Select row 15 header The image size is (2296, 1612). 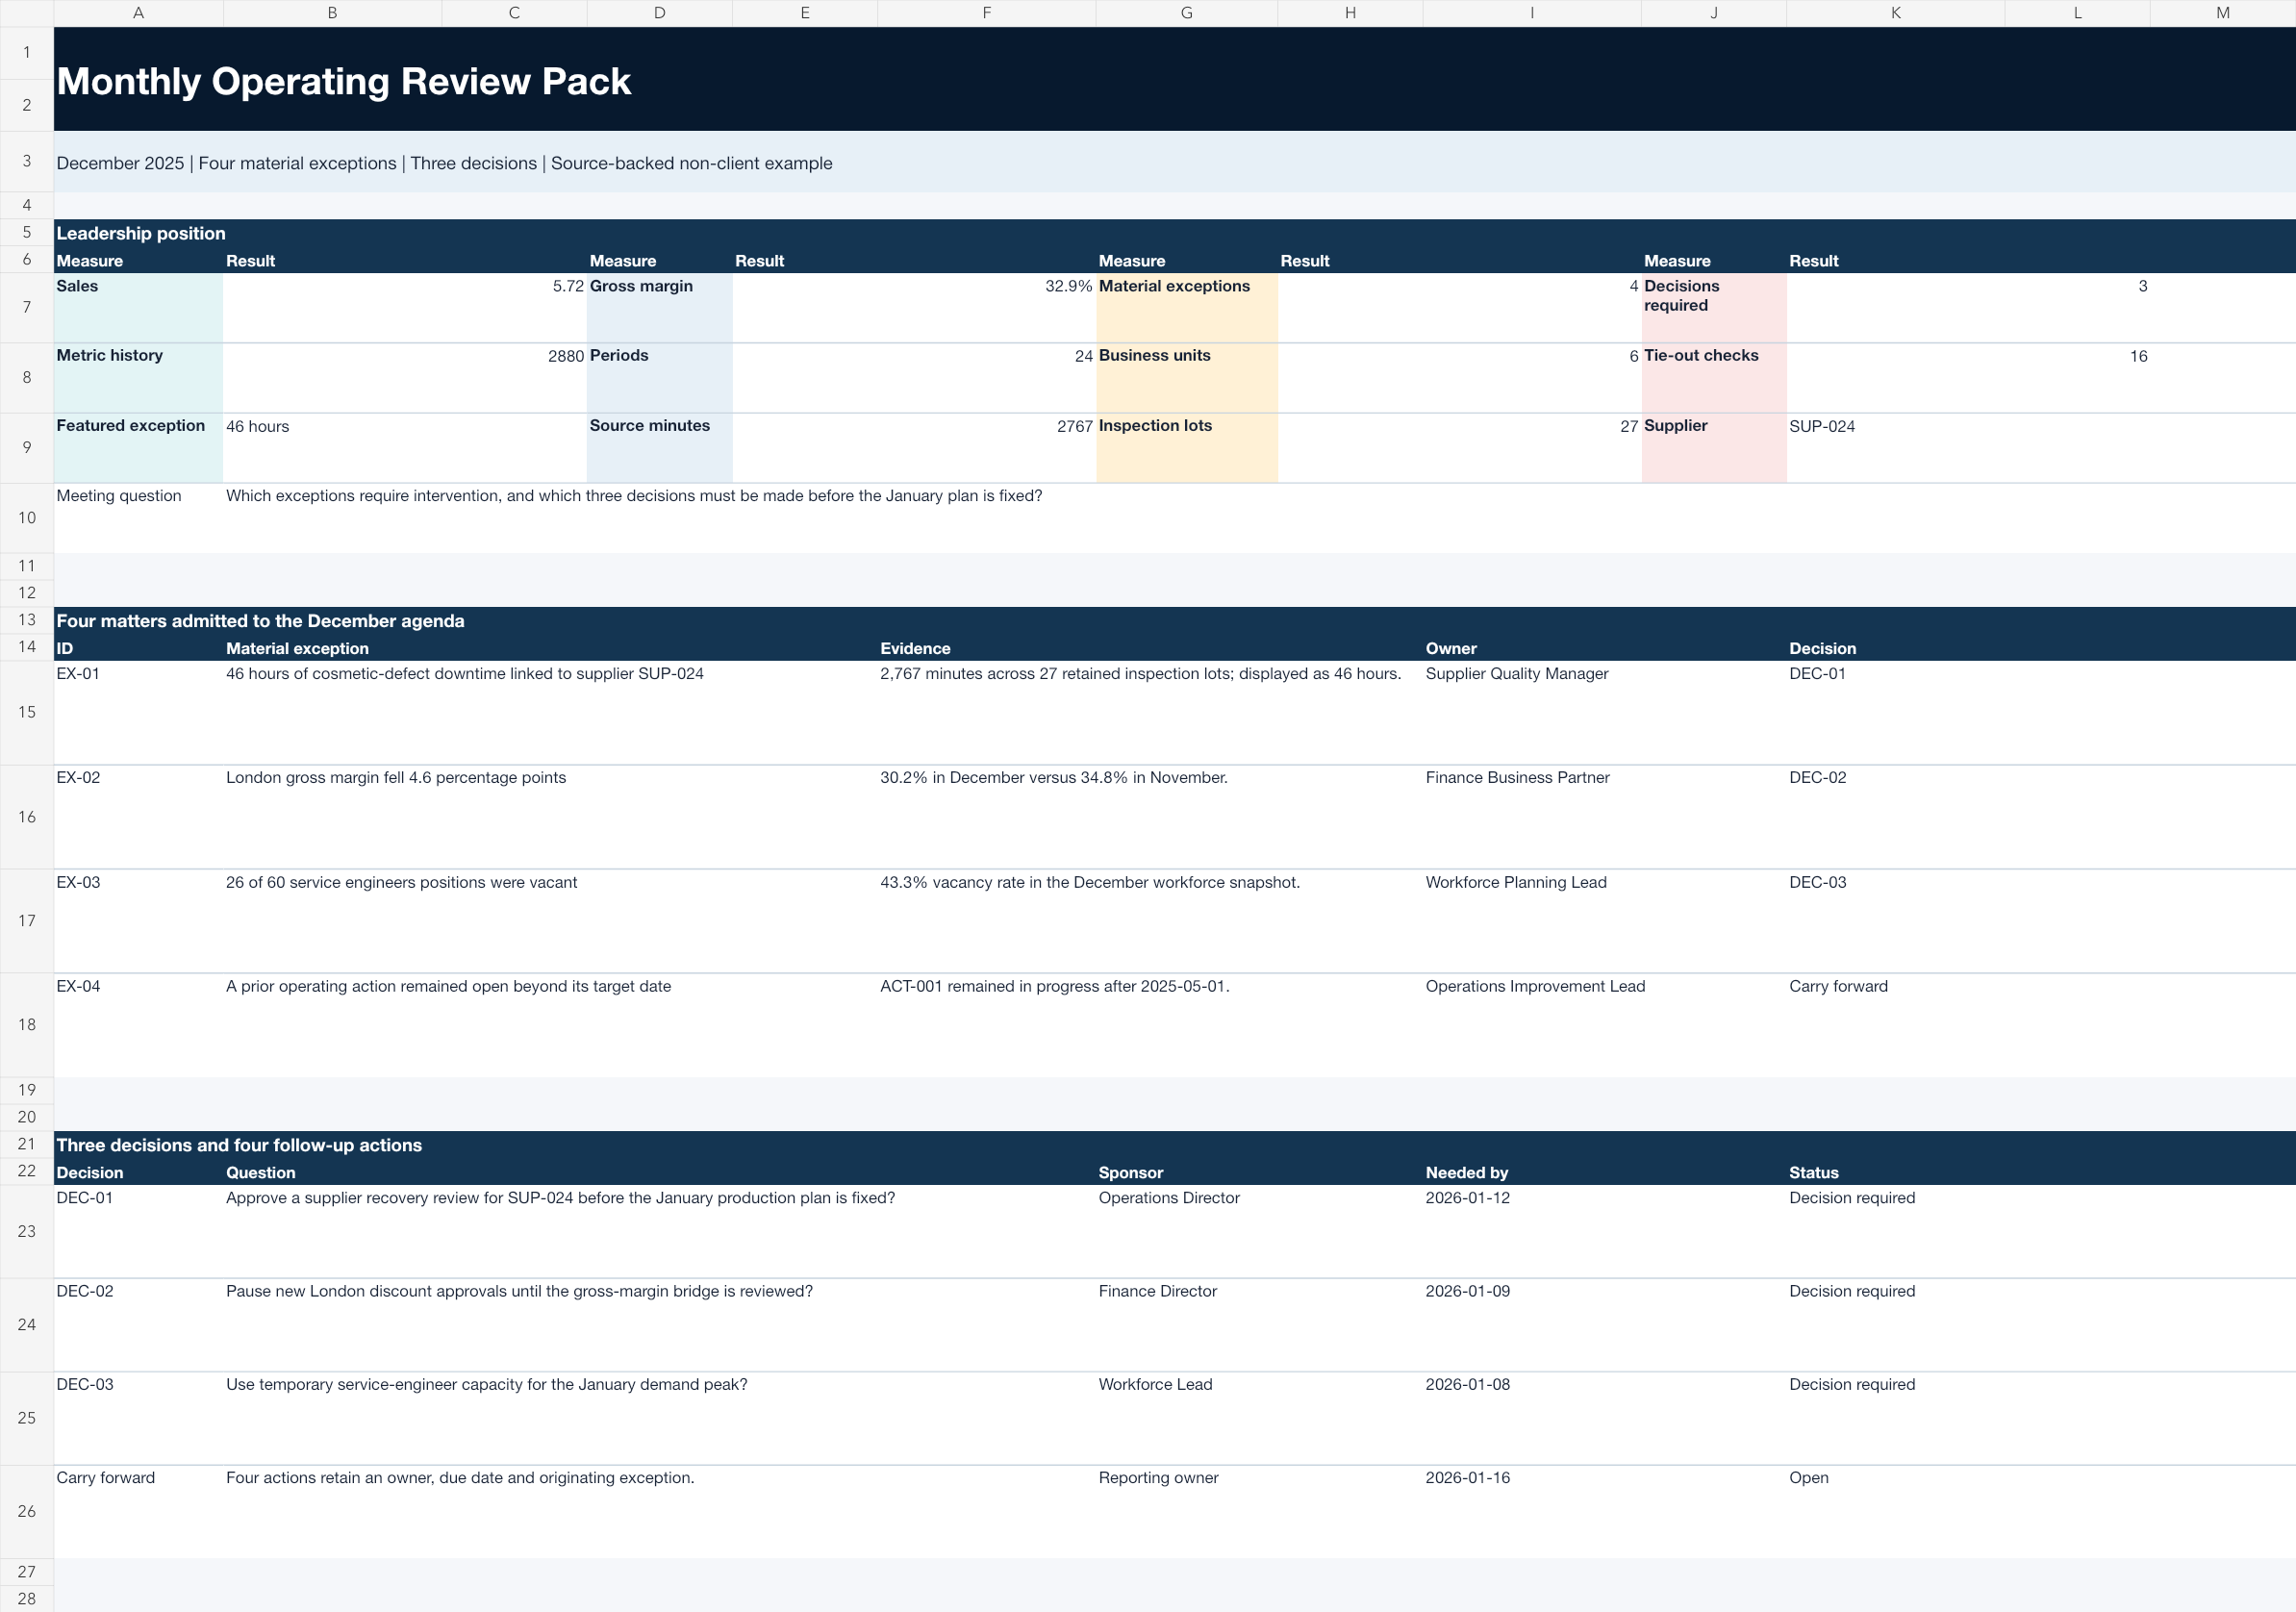click(x=27, y=713)
